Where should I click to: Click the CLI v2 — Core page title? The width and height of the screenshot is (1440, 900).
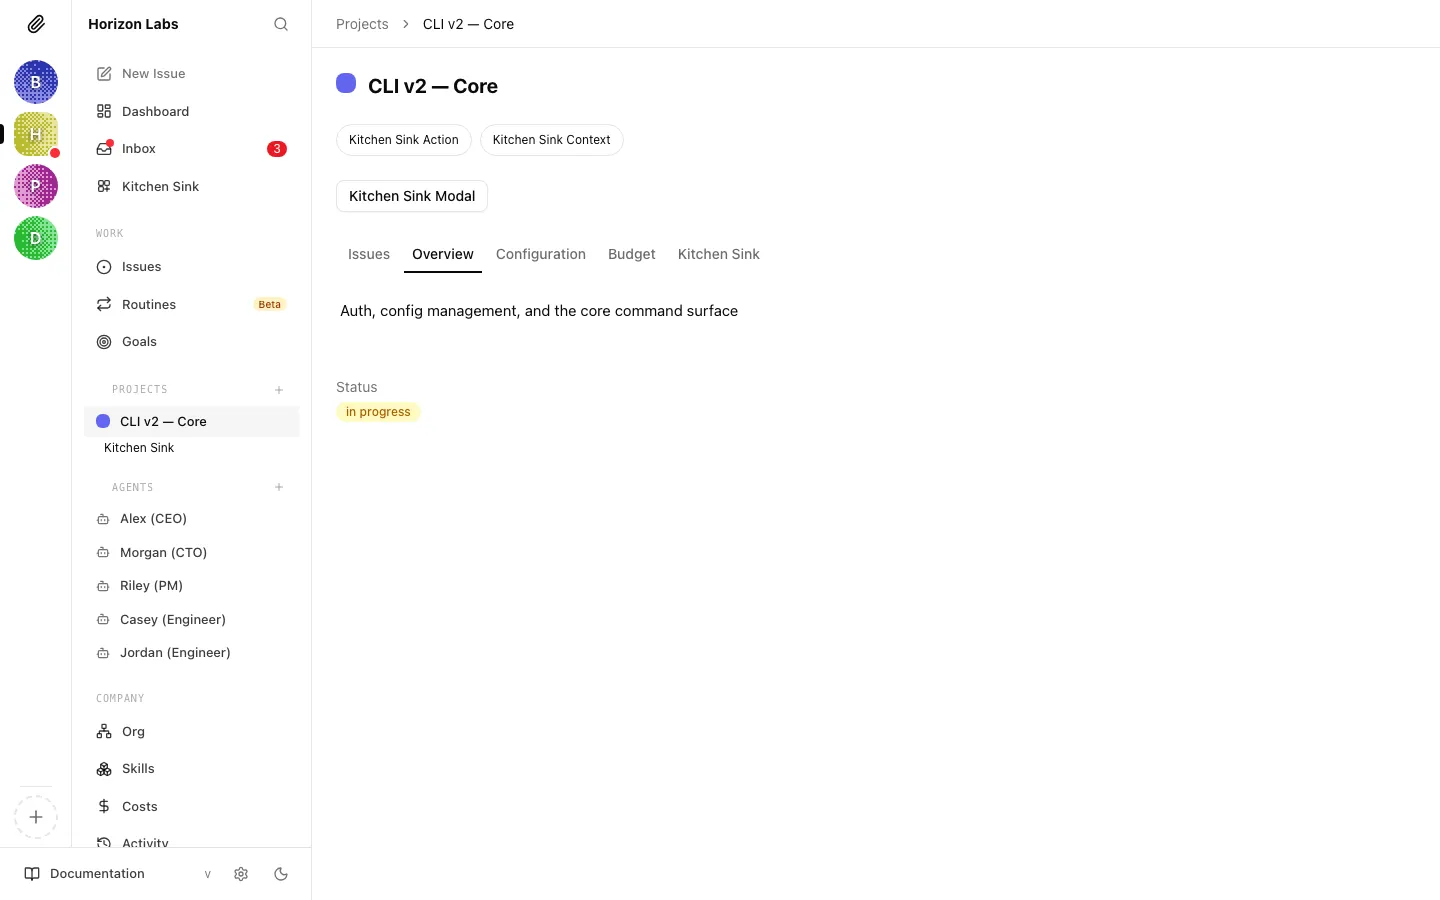click(x=433, y=86)
